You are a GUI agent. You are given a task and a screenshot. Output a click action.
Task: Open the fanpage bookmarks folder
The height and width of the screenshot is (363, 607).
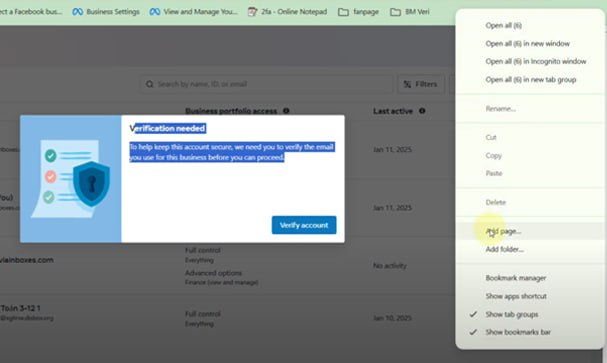tap(358, 12)
